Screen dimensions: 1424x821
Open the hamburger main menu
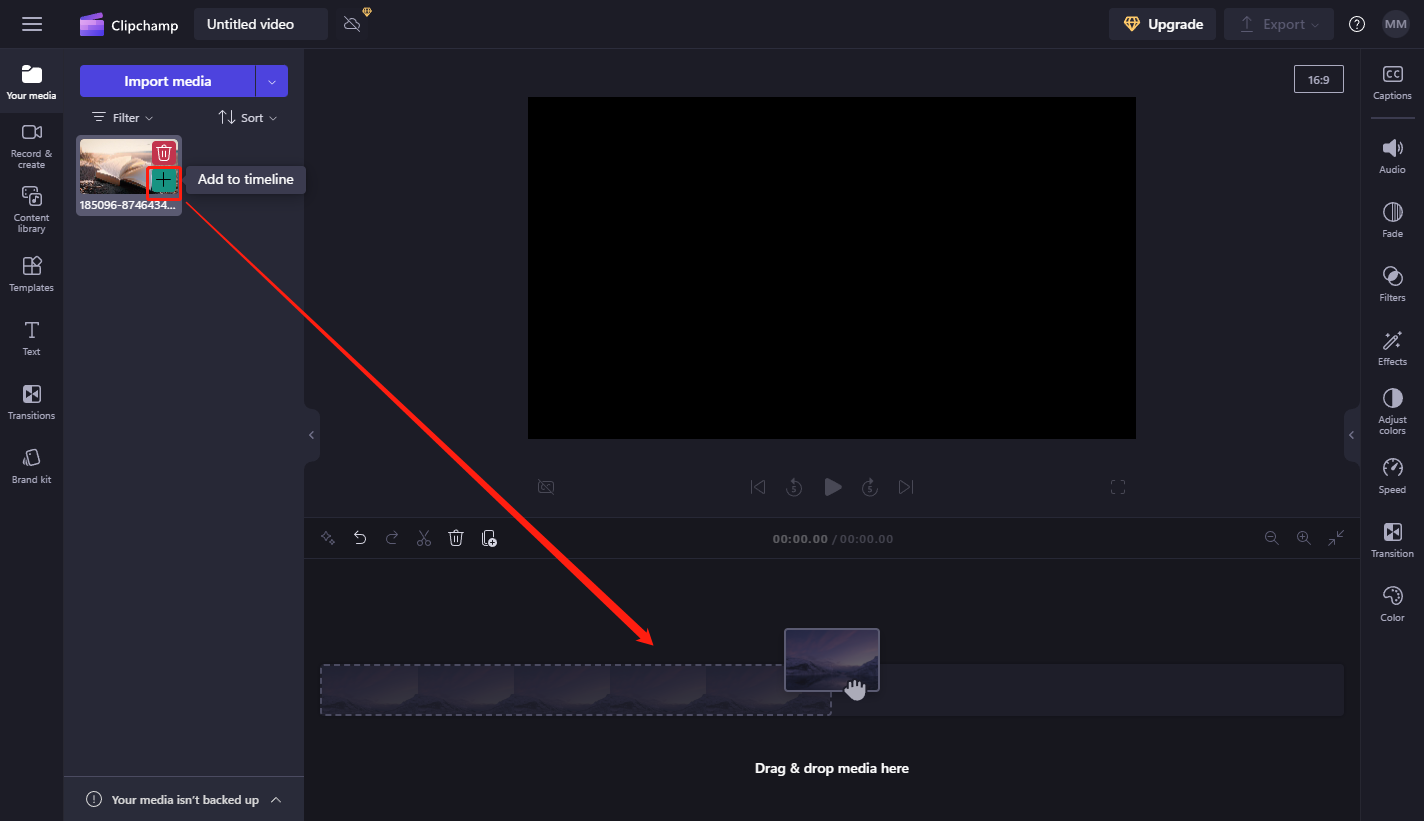click(x=32, y=24)
